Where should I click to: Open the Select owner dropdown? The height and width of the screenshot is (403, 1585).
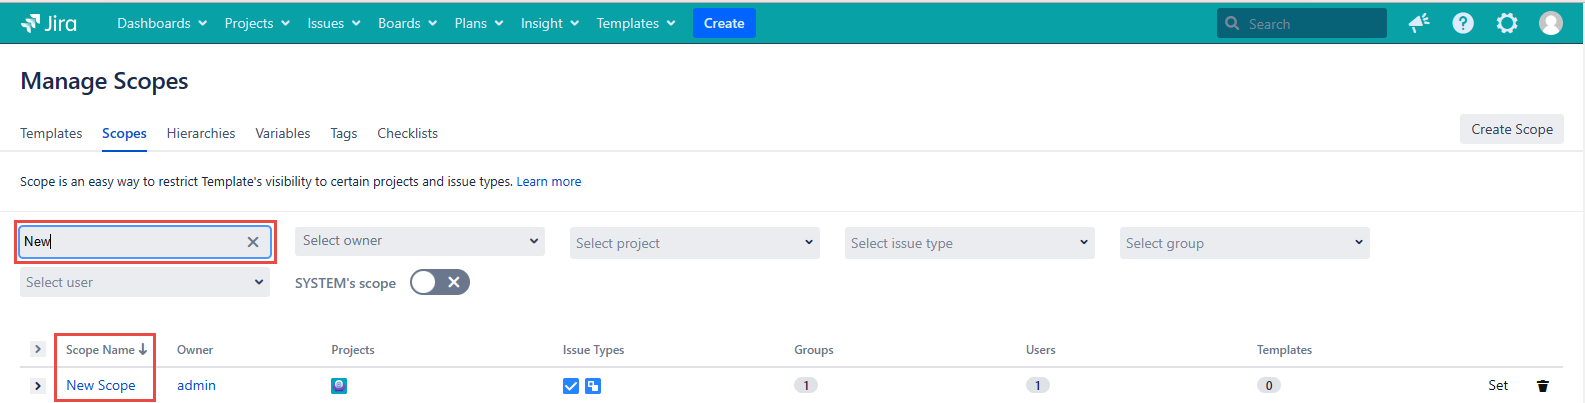coord(420,241)
